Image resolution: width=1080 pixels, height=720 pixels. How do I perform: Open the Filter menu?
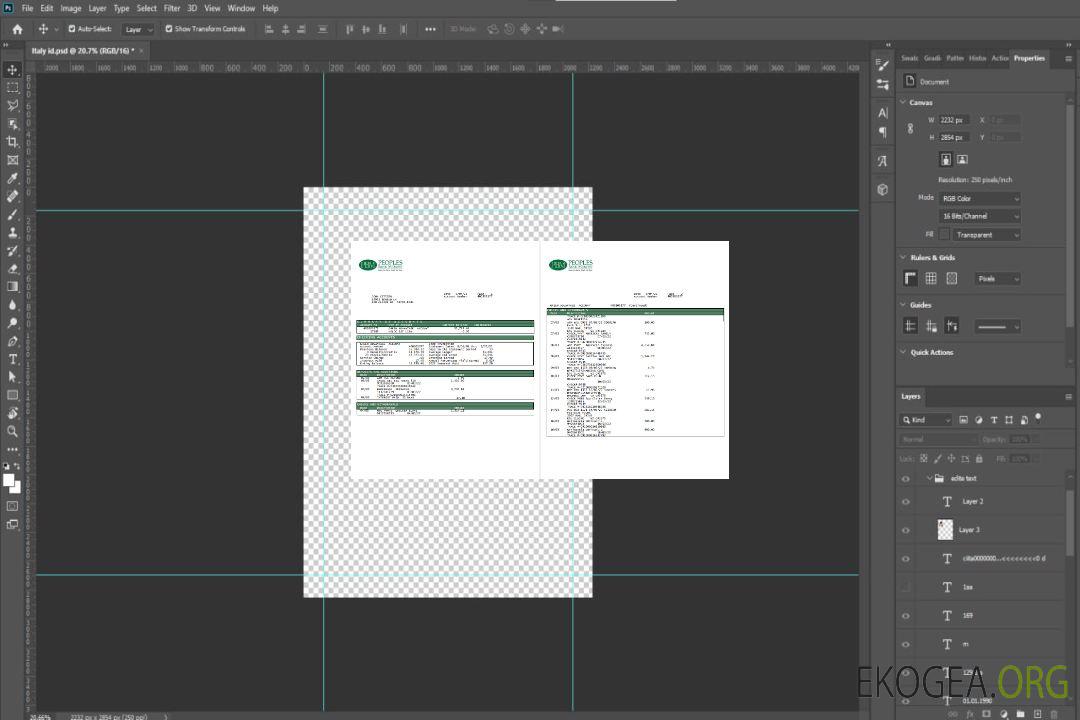coord(172,8)
